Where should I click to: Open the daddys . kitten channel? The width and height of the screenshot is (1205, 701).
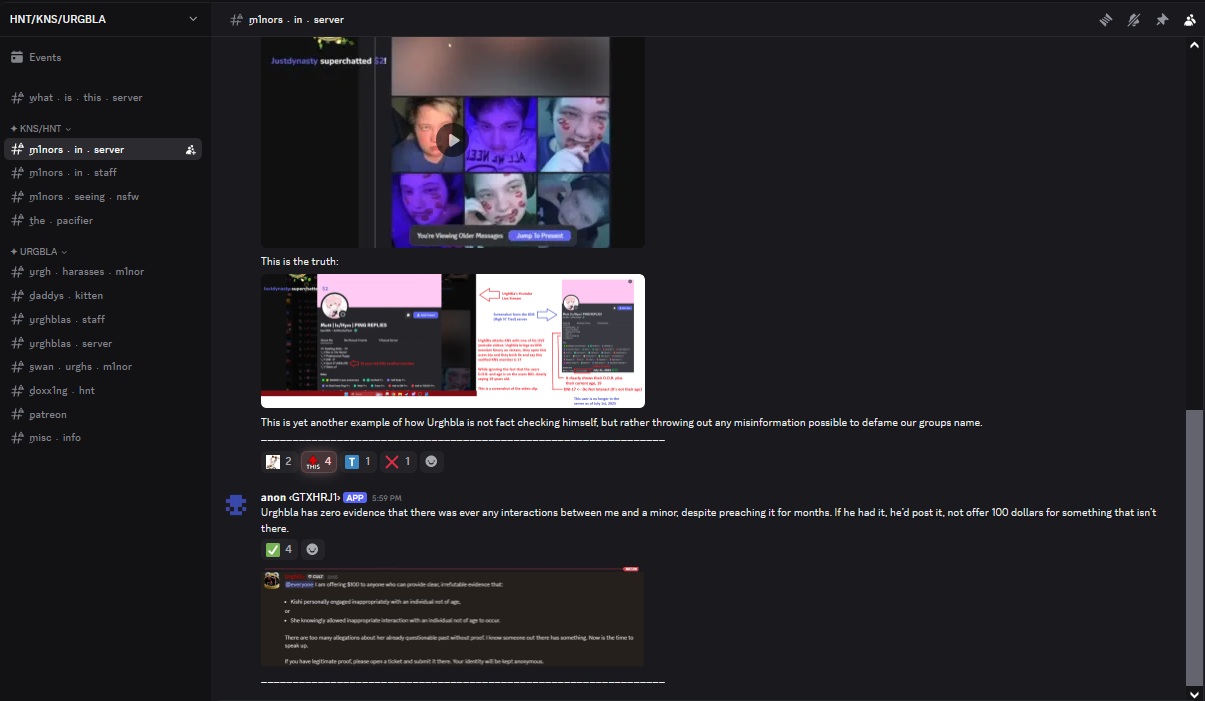(104, 296)
